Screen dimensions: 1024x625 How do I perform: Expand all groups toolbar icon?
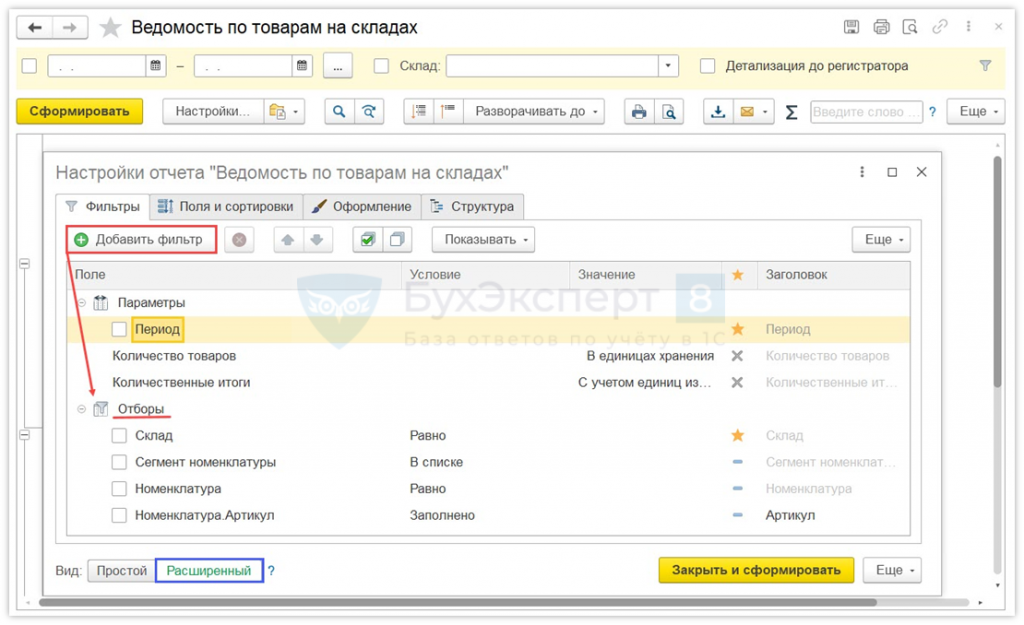(448, 112)
